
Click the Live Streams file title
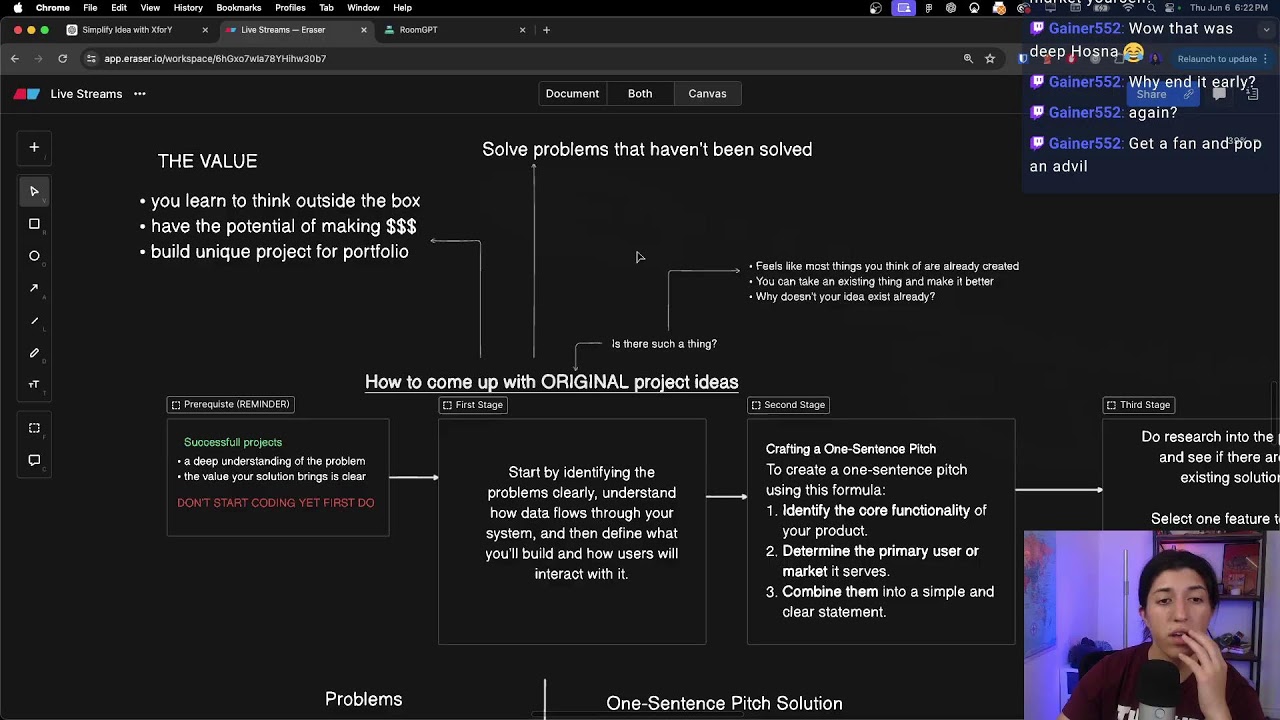(x=86, y=94)
